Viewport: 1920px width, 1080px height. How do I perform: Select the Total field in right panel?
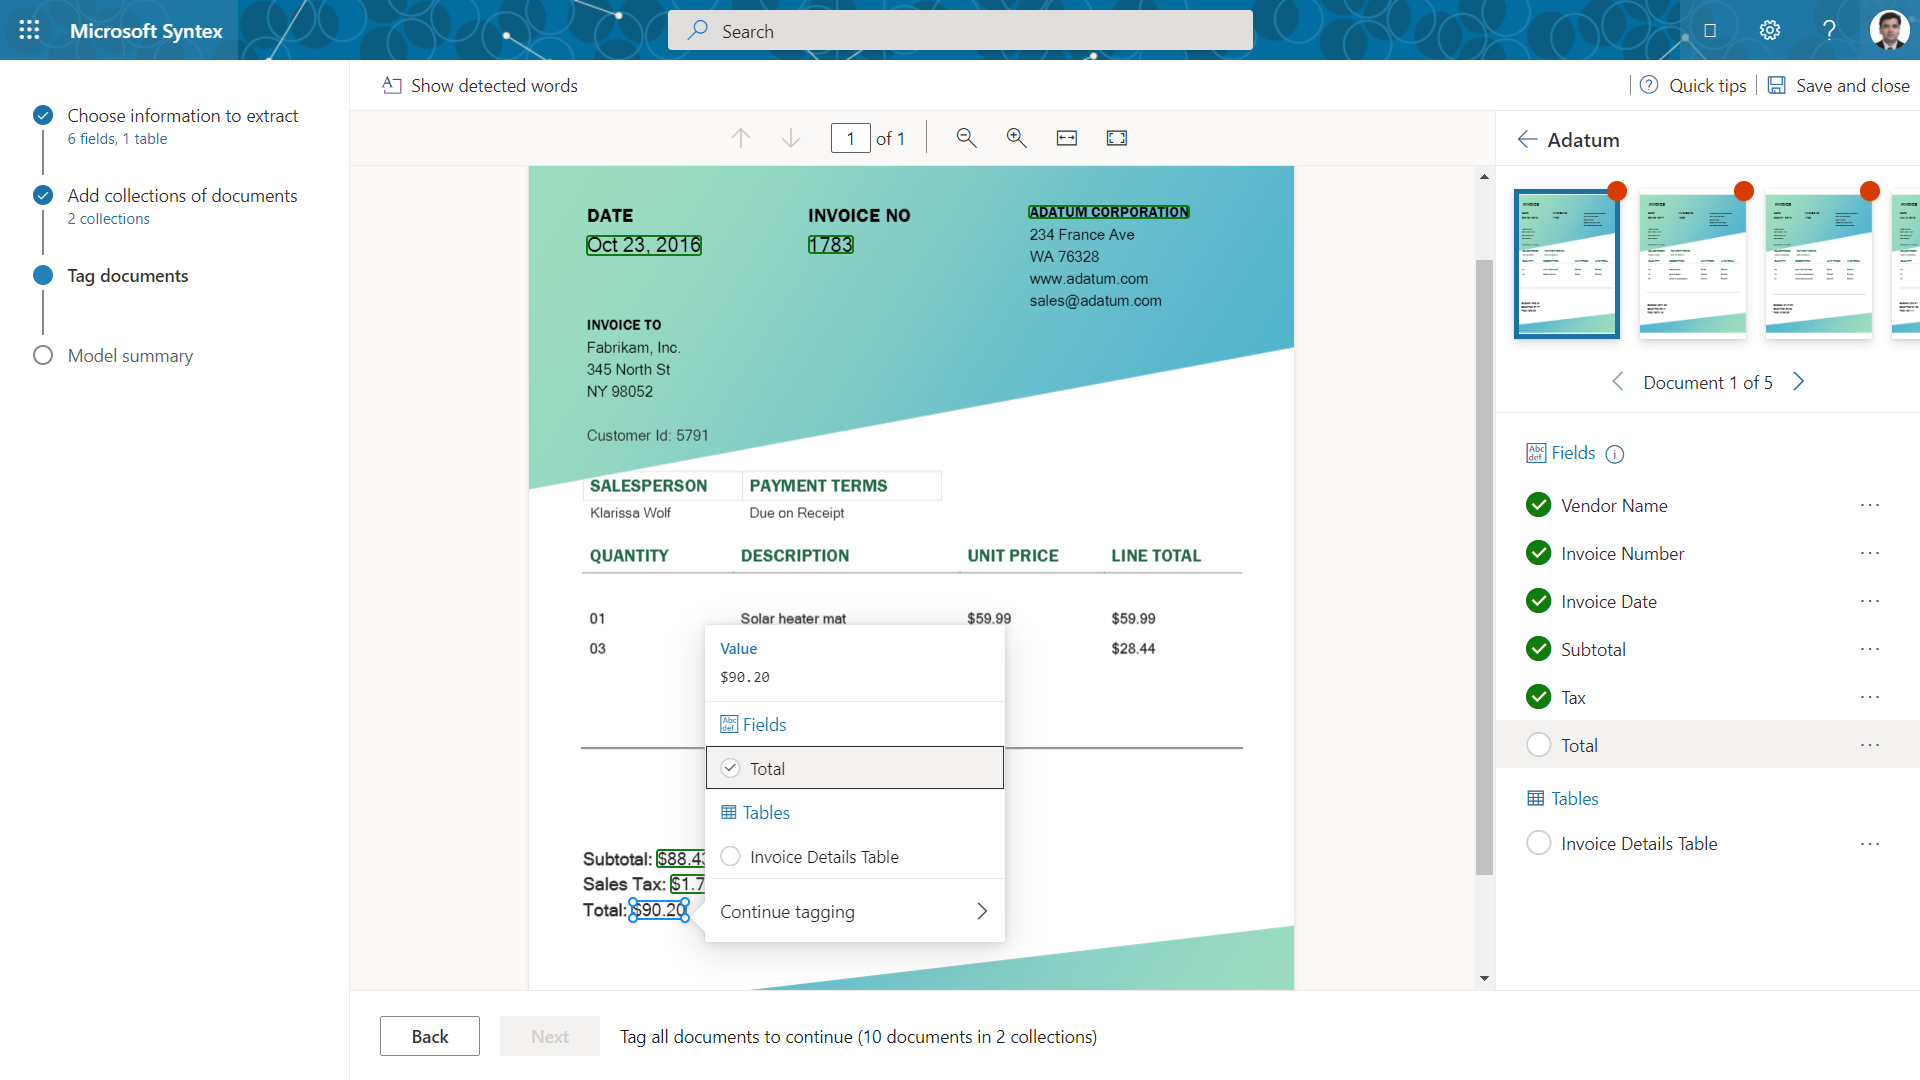coord(1580,745)
